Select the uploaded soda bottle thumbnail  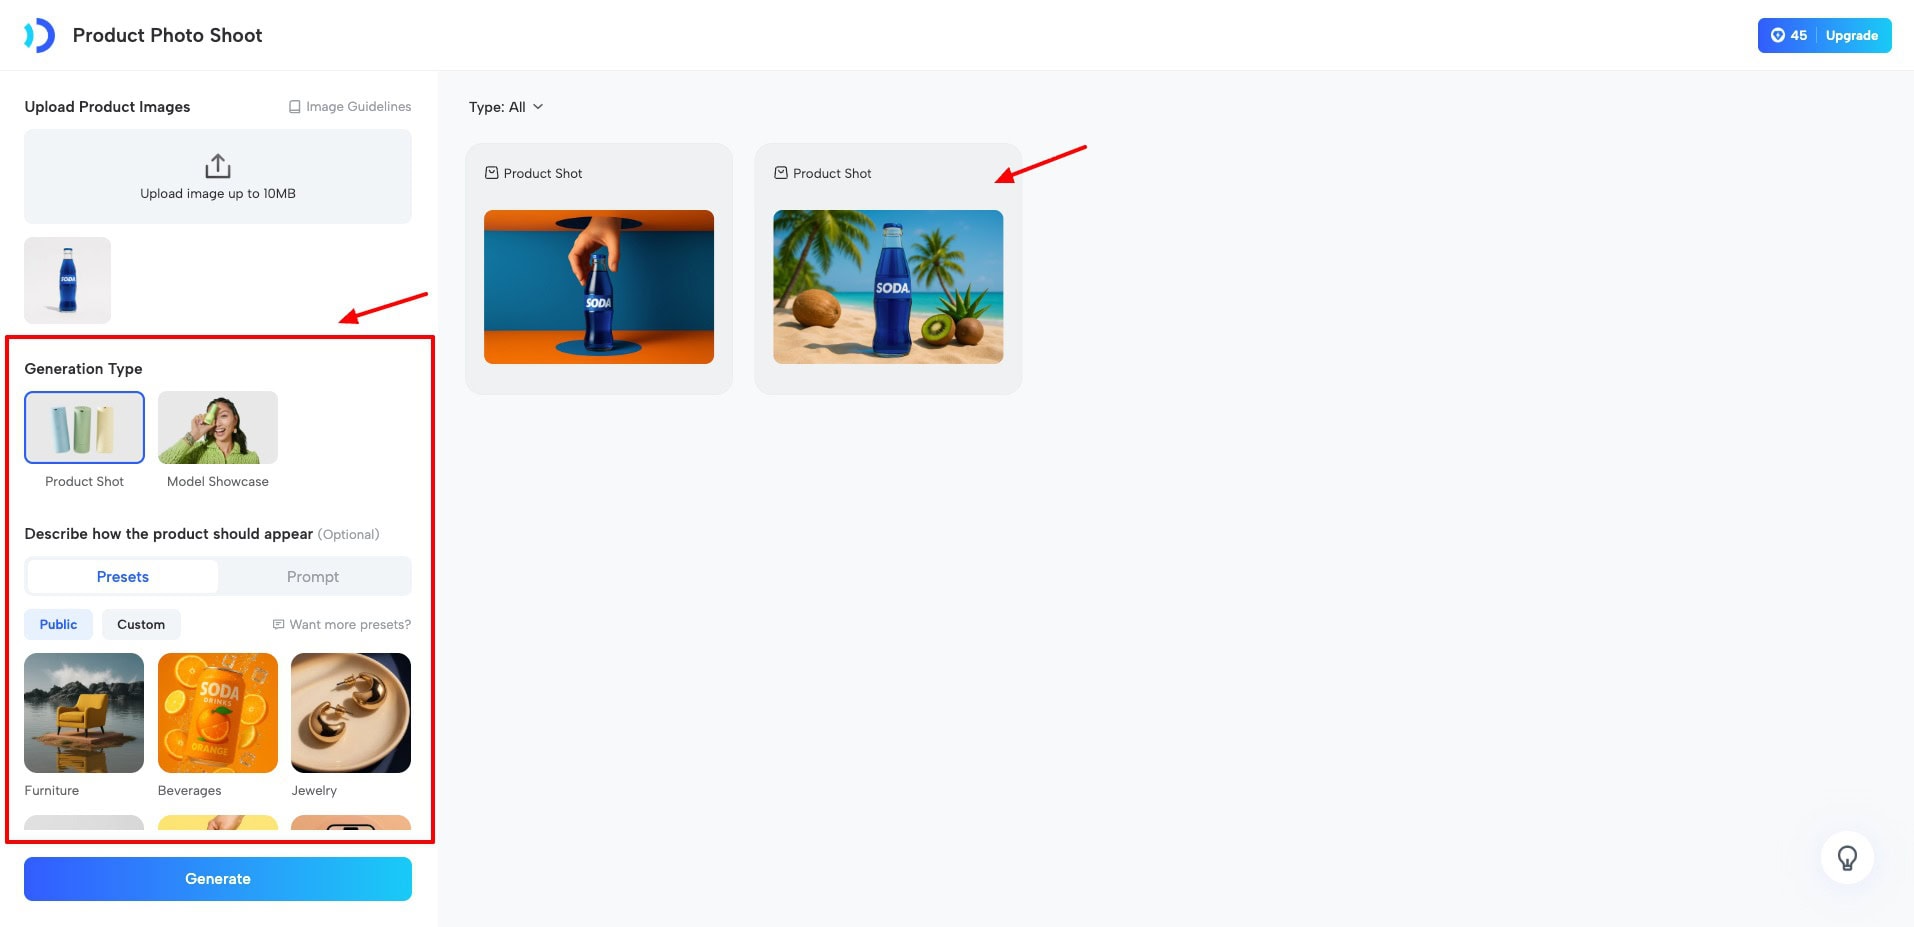tap(68, 280)
